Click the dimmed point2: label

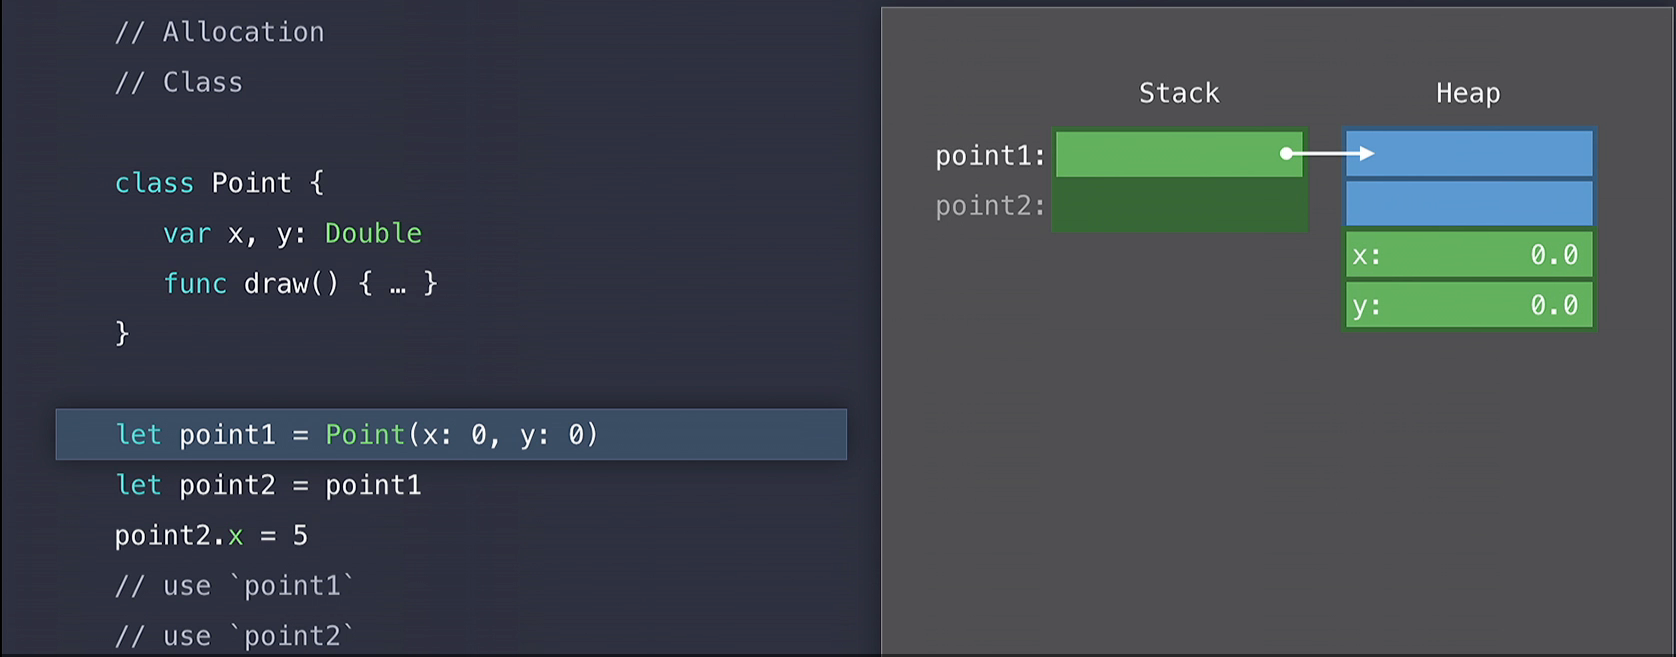pyautogui.click(x=989, y=206)
